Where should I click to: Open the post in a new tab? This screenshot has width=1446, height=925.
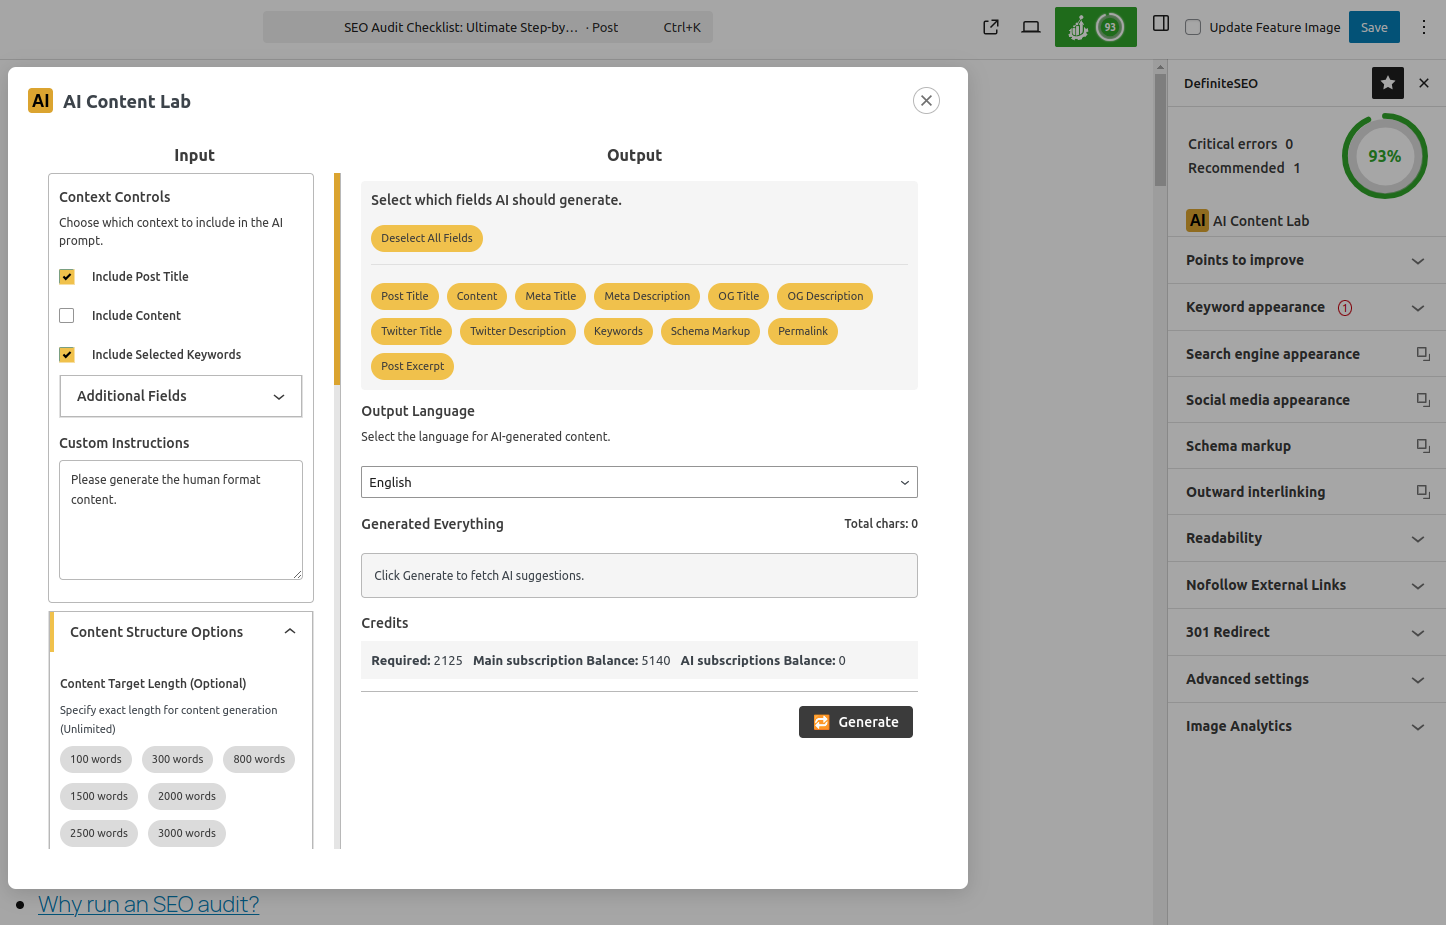pyautogui.click(x=990, y=27)
